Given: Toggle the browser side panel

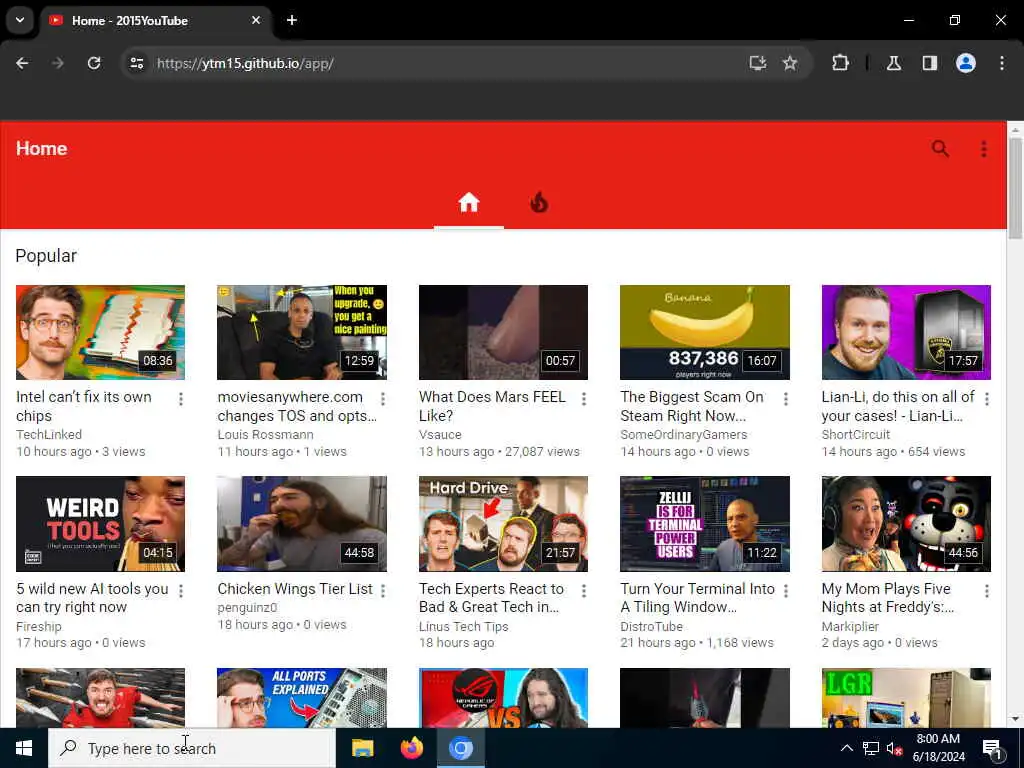Looking at the screenshot, I should tap(930, 63).
